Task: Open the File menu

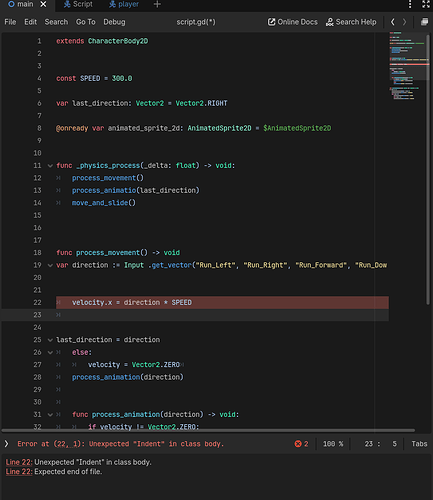Action: 10,22
